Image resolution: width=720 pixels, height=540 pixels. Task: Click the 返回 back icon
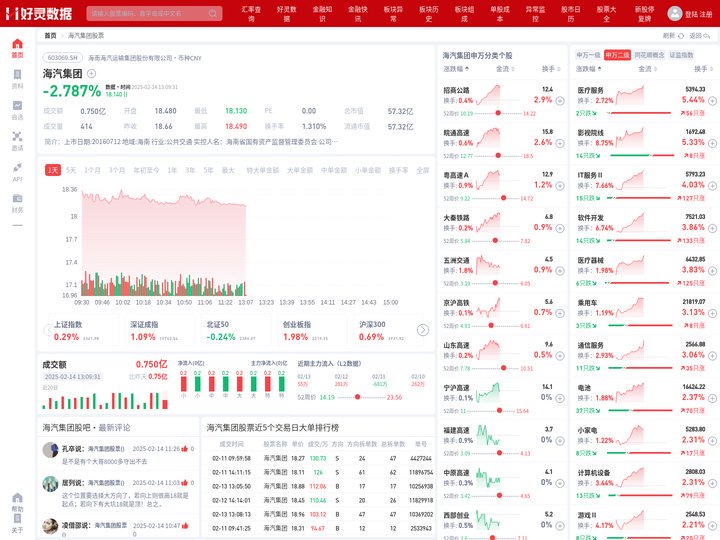pos(706,35)
